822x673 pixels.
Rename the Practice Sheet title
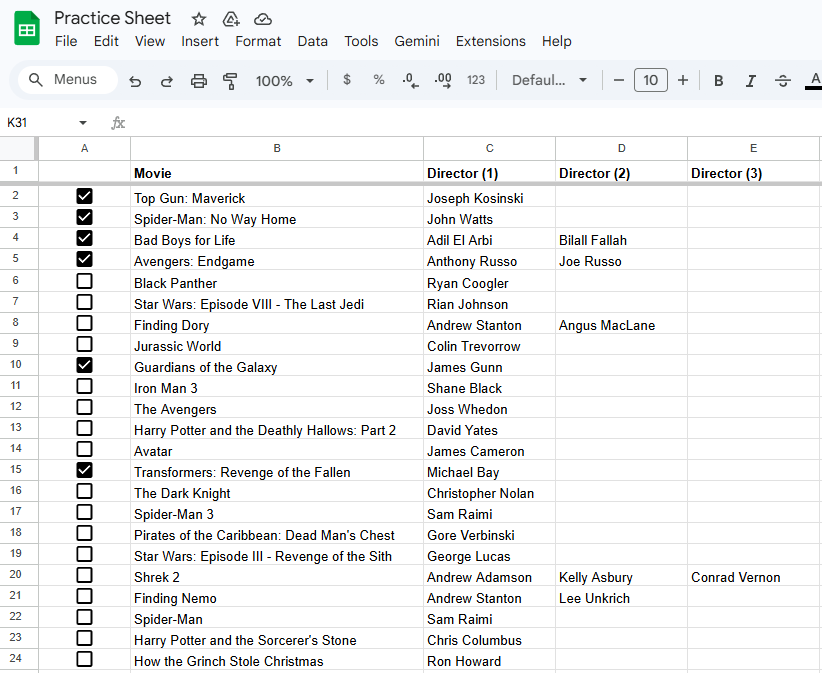click(112, 18)
